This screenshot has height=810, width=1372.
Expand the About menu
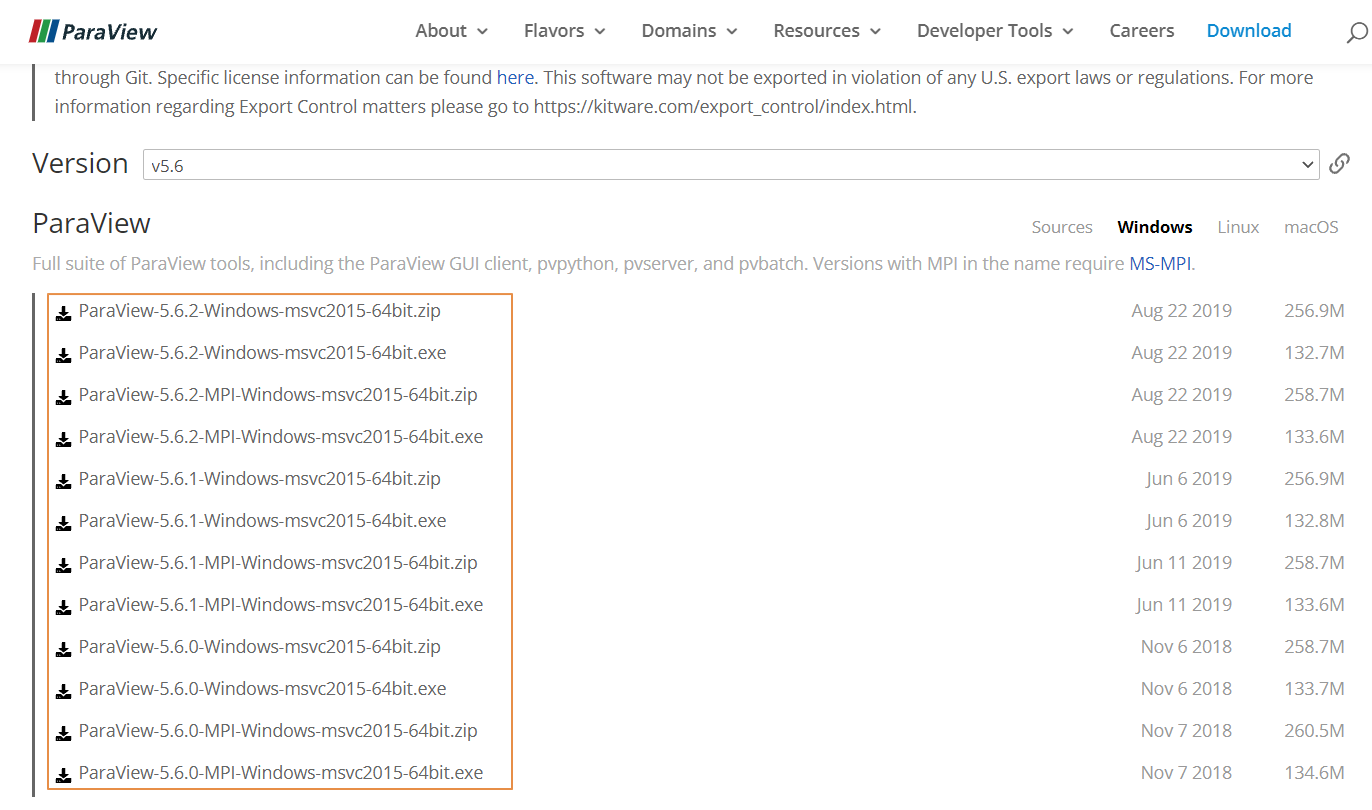pos(452,31)
